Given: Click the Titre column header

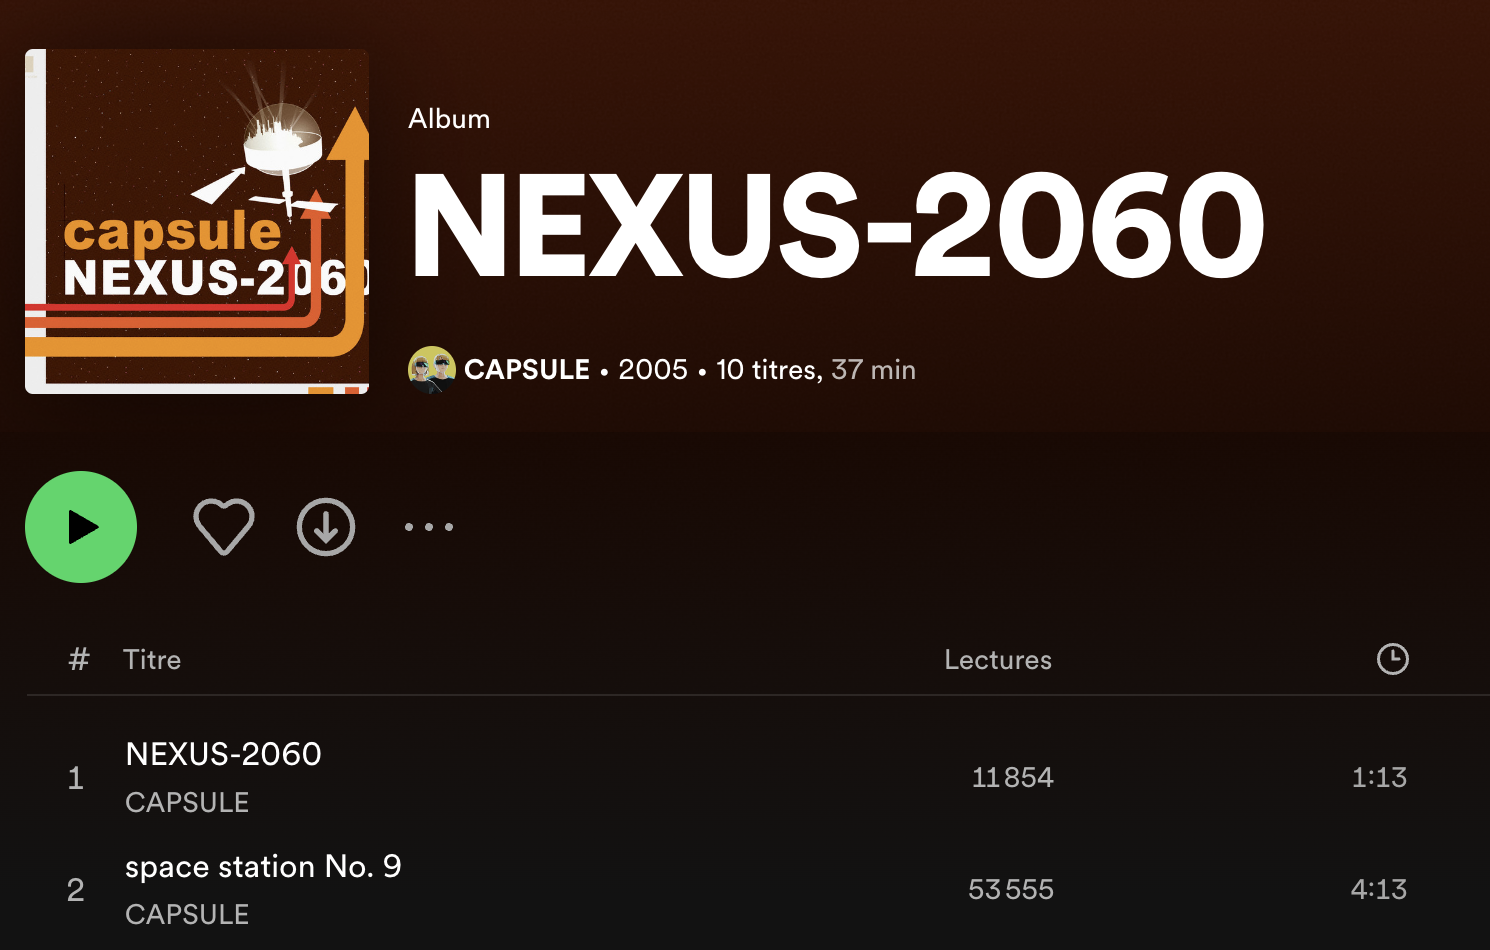Looking at the screenshot, I should coord(152,660).
